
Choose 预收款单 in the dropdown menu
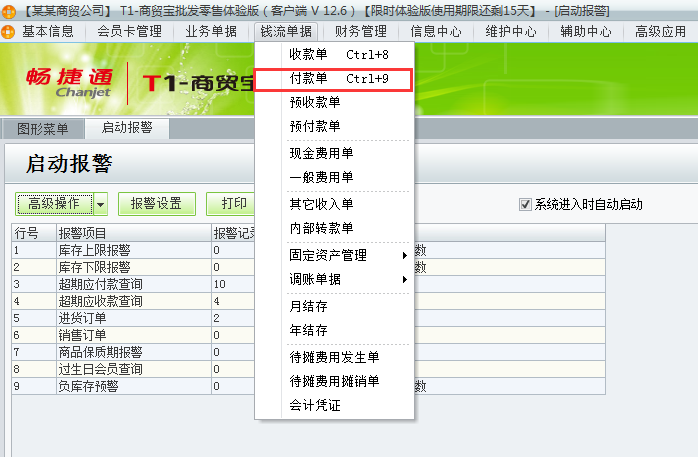(x=334, y=102)
